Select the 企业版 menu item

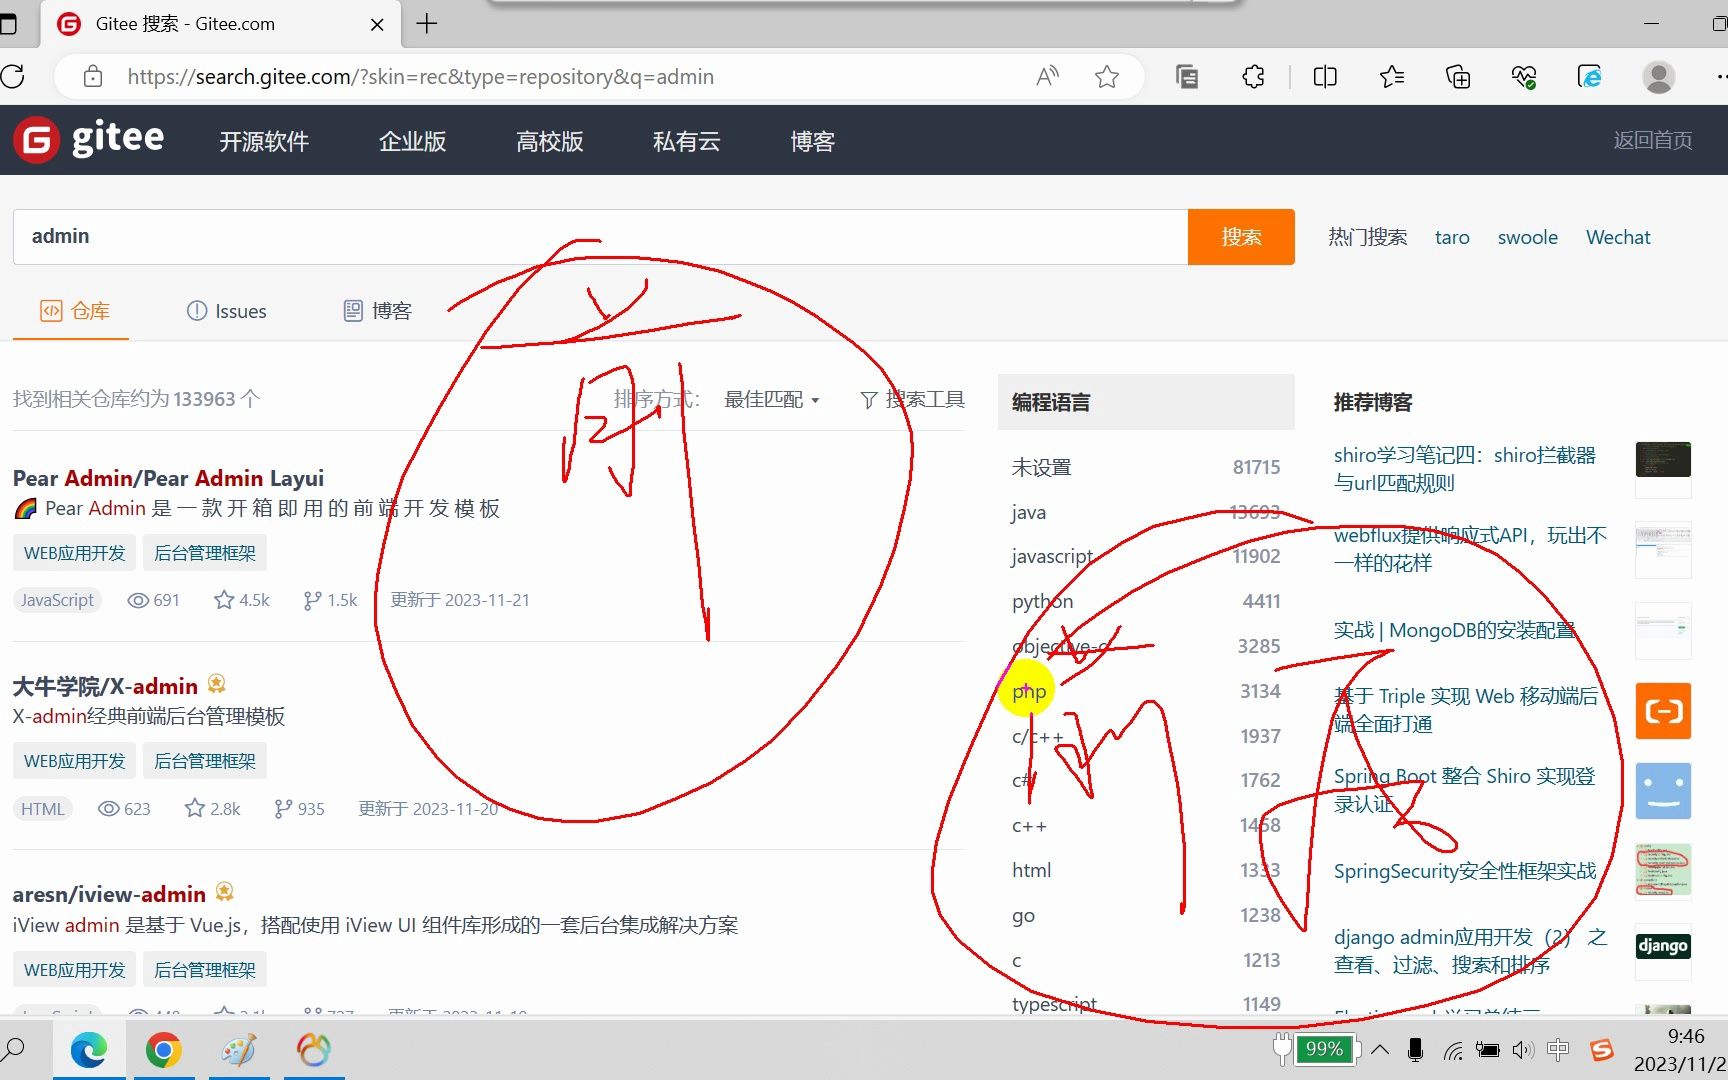pos(411,141)
